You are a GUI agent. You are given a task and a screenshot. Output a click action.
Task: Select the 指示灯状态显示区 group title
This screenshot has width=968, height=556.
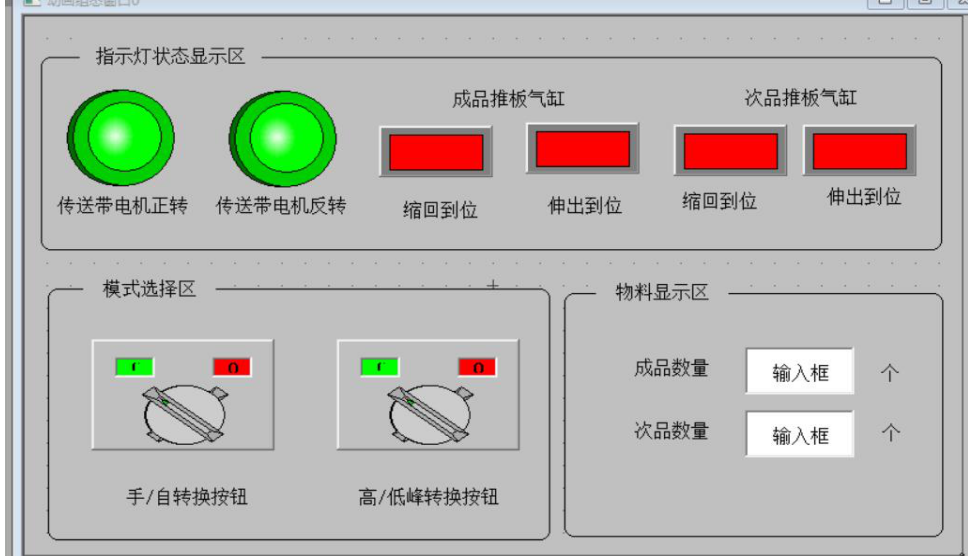(x=170, y=56)
